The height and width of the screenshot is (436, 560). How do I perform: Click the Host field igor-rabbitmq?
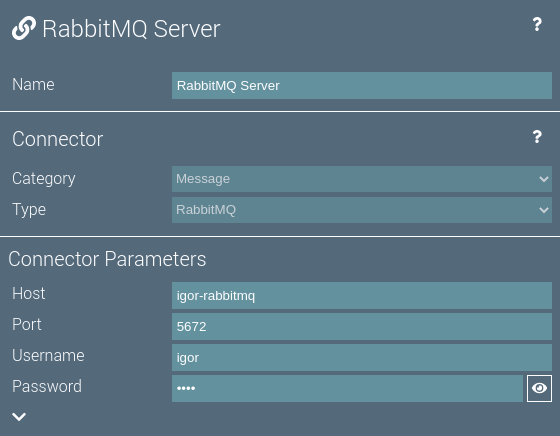[362, 296]
